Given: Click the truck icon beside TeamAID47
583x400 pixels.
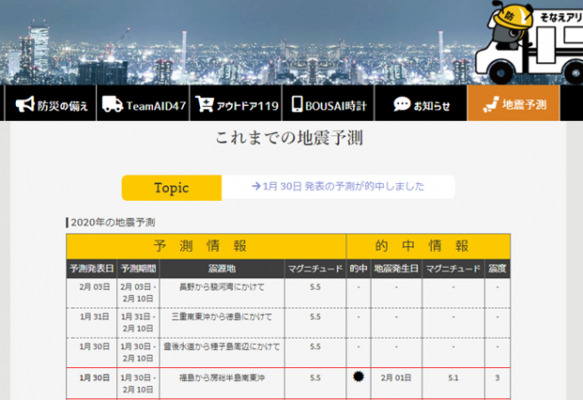Looking at the screenshot, I should pyautogui.click(x=112, y=104).
